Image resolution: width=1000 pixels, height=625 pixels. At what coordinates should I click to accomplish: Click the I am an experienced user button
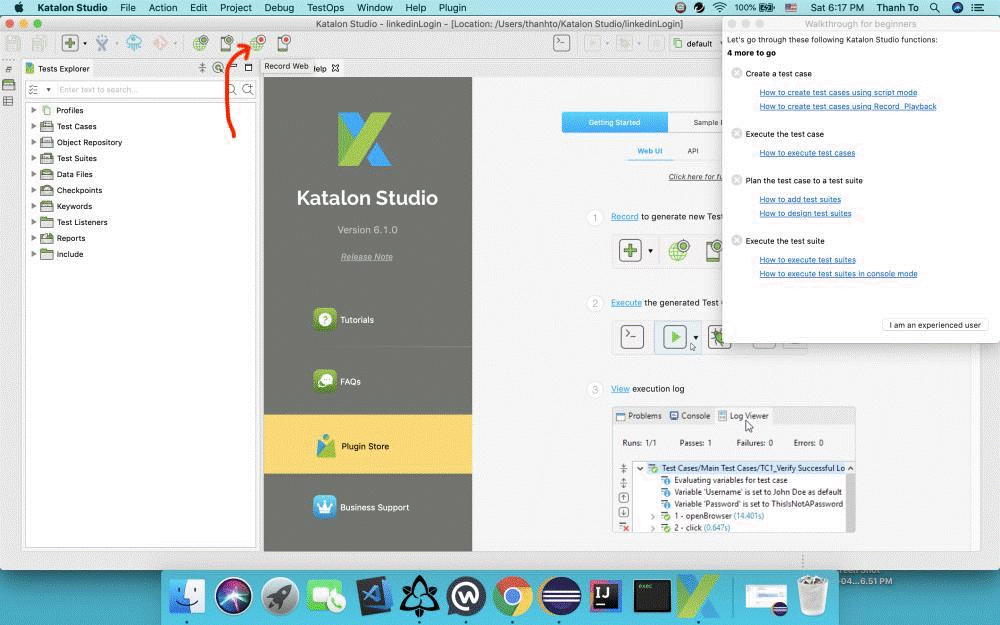tap(935, 325)
